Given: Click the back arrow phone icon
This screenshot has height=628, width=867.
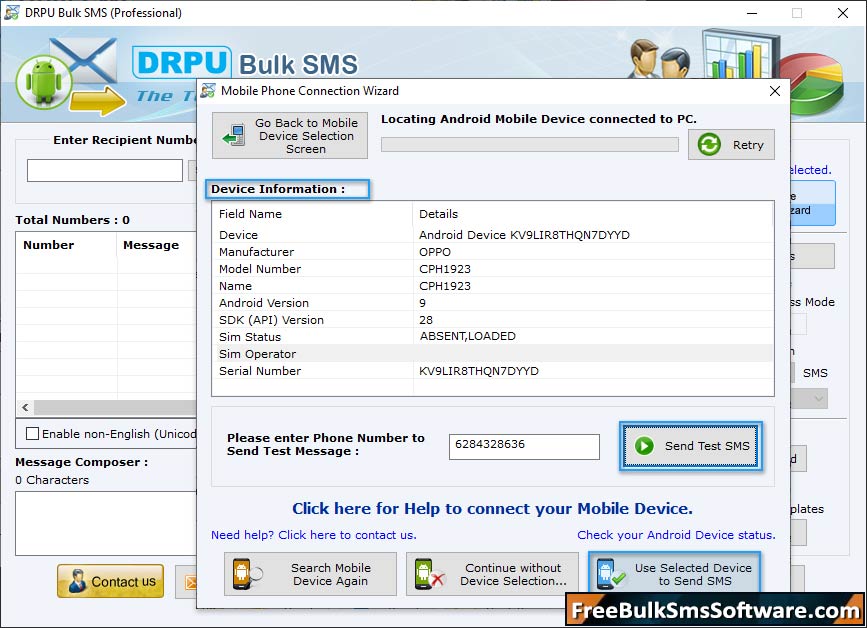Looking at the screenshot, I should coord(234,135).
